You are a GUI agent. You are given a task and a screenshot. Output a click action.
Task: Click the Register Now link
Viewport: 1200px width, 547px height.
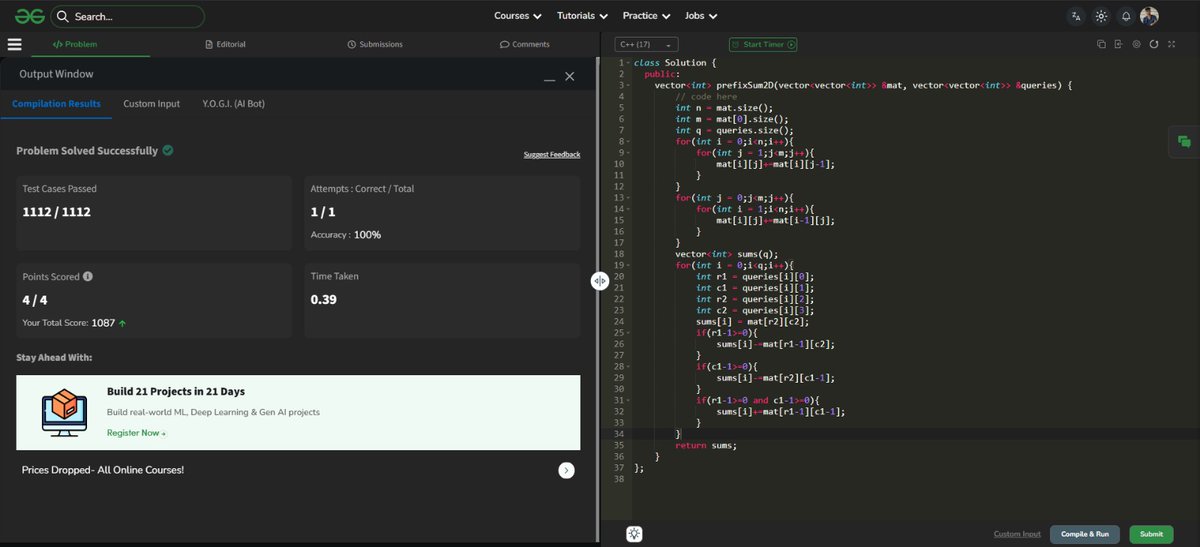tap(136, 433)
